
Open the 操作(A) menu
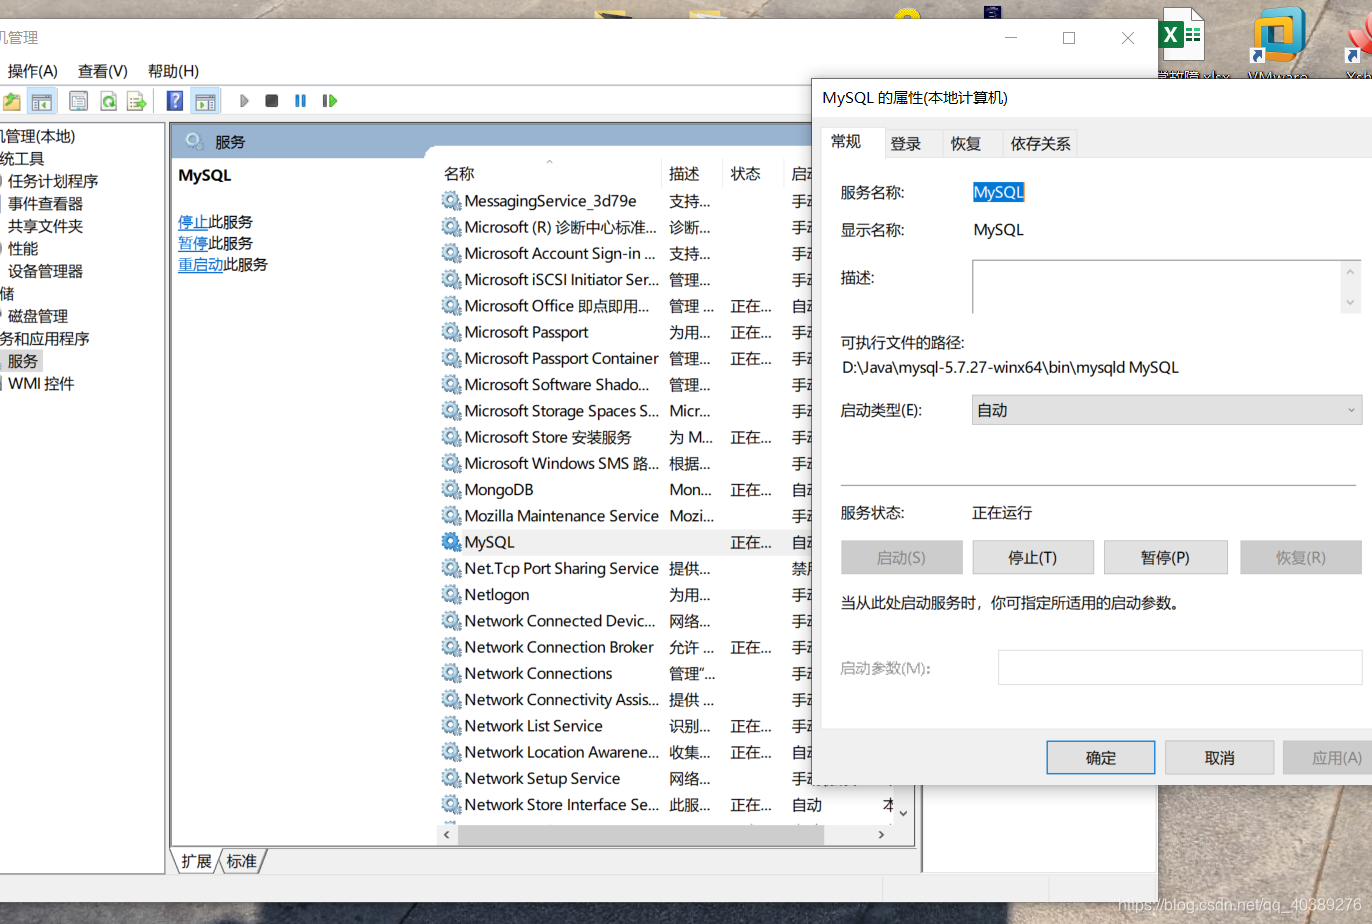33,71
